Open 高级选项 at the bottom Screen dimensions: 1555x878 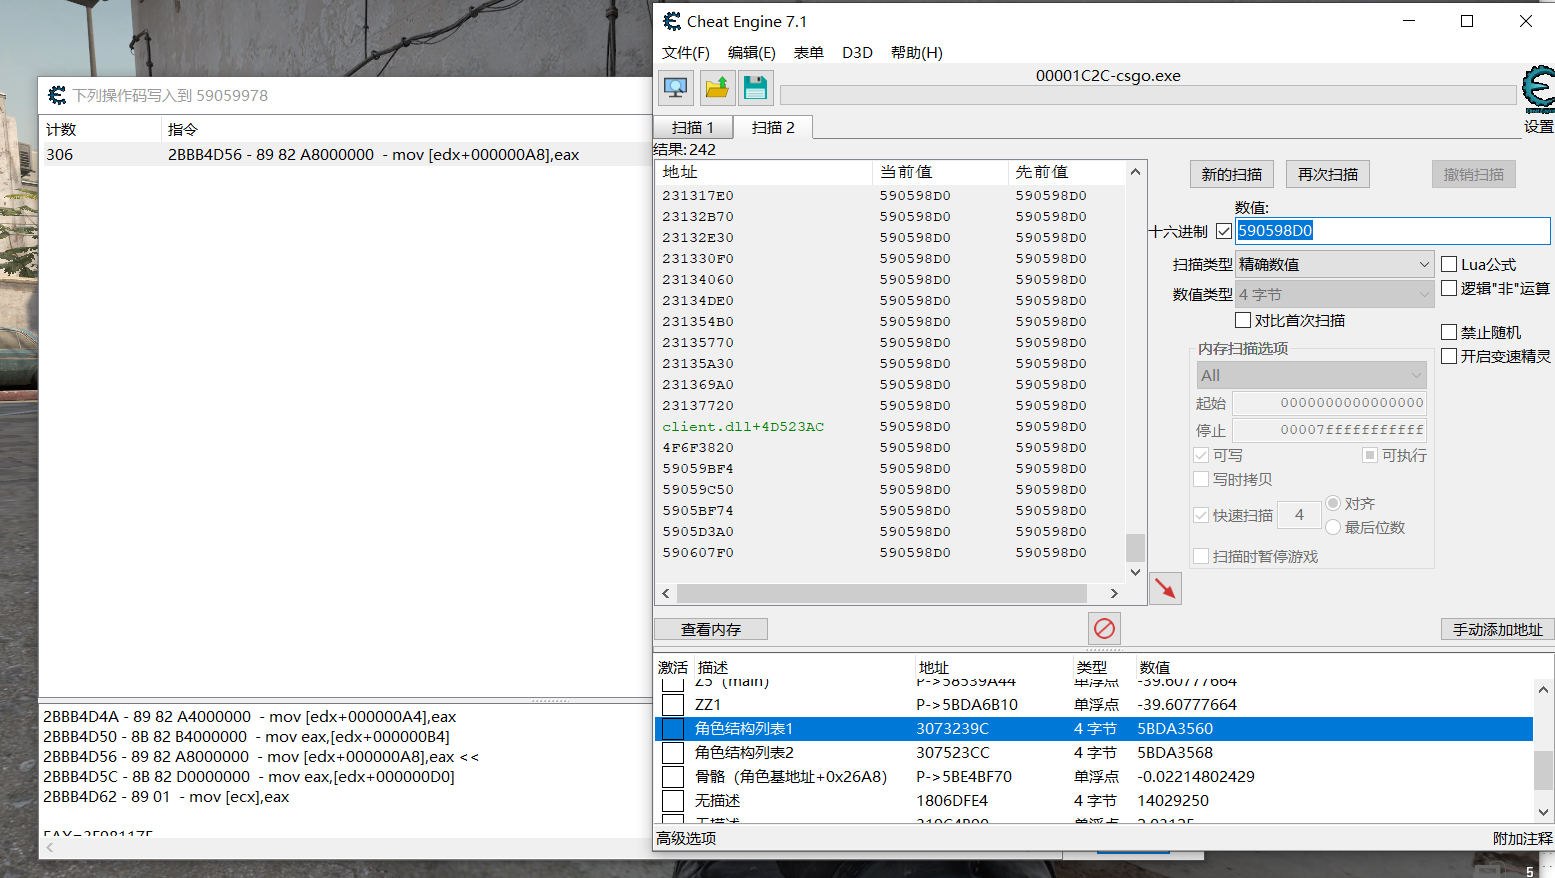[x=686, y=838]
